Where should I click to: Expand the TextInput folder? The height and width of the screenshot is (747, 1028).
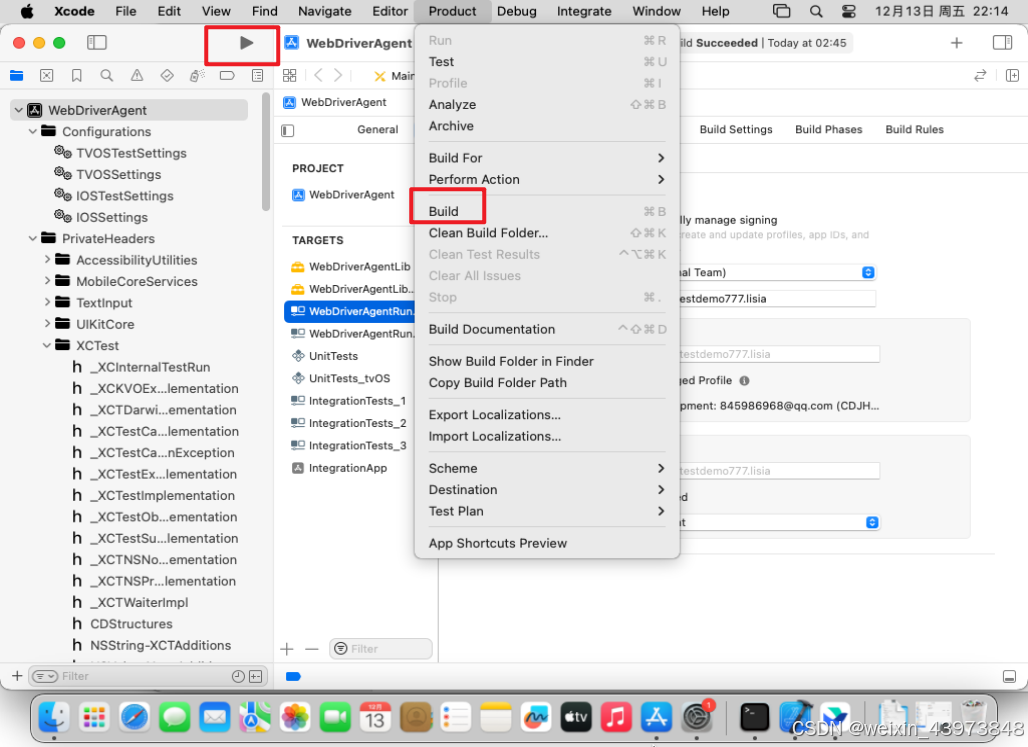pyautogui.click(x=47, y=302)
